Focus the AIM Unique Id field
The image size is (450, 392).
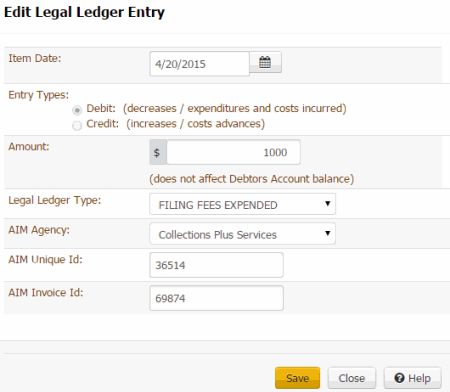(x=217, y=265)
